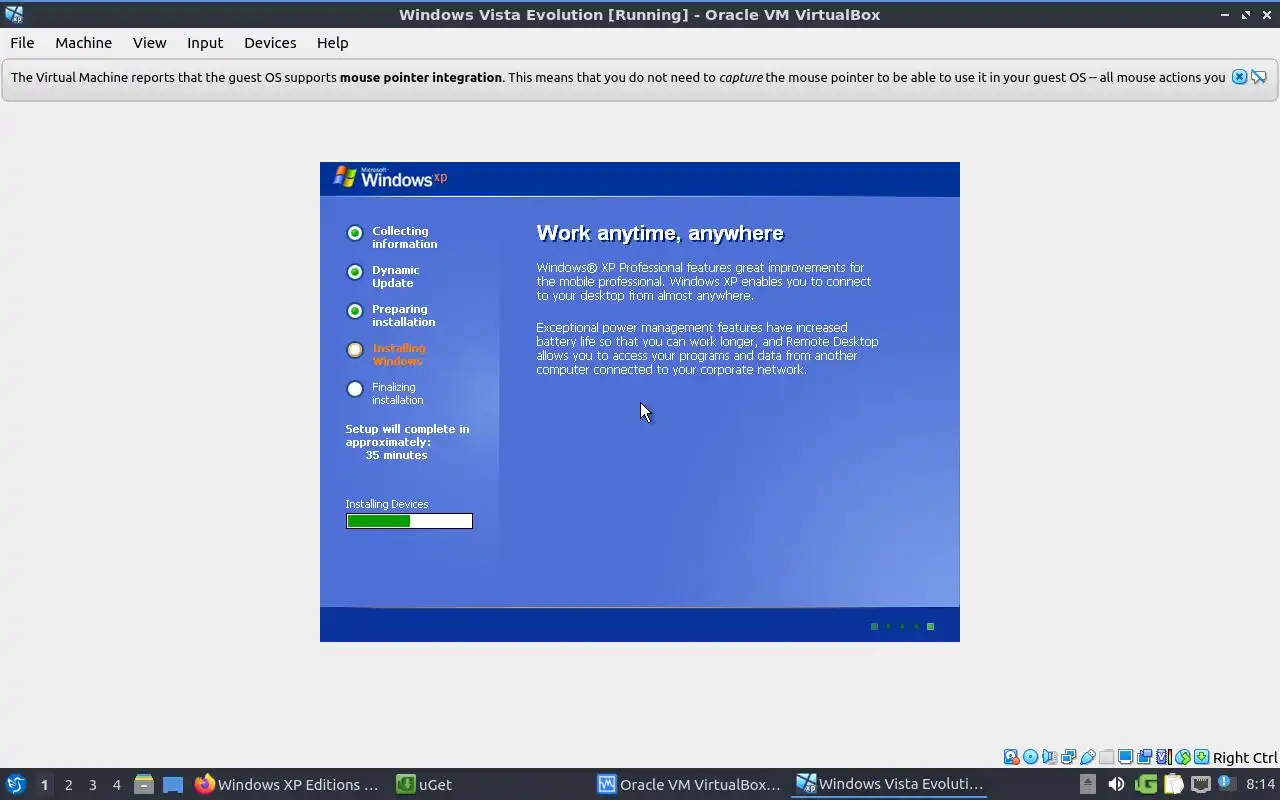1280x800 pixels.
Task: Click the recording status icon
Action: [x=1144, y=757]
